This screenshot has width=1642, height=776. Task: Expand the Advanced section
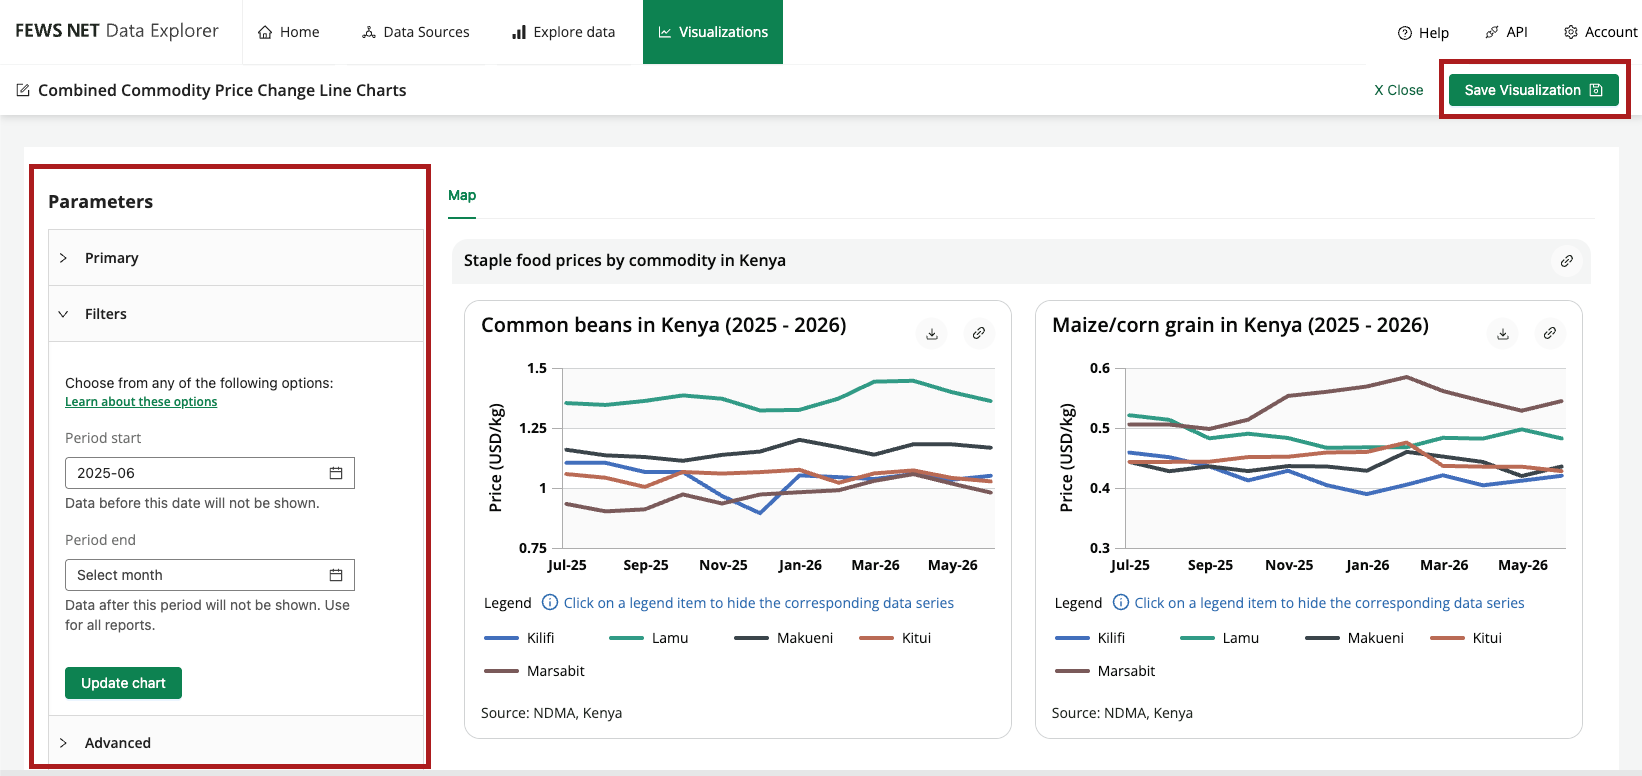(x=236, y=743)
